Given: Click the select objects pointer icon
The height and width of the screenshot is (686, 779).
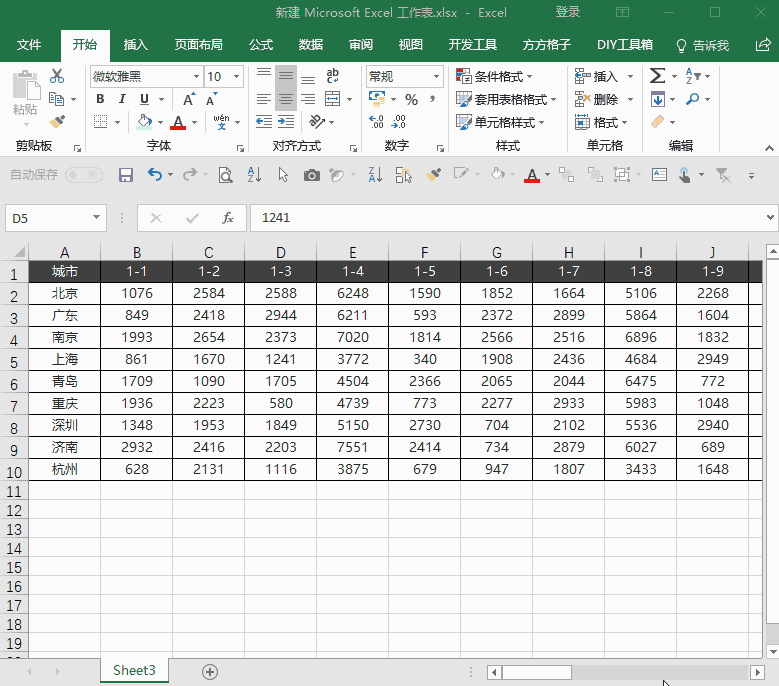Looking at the screenshot, I should [x=283, y=175].
